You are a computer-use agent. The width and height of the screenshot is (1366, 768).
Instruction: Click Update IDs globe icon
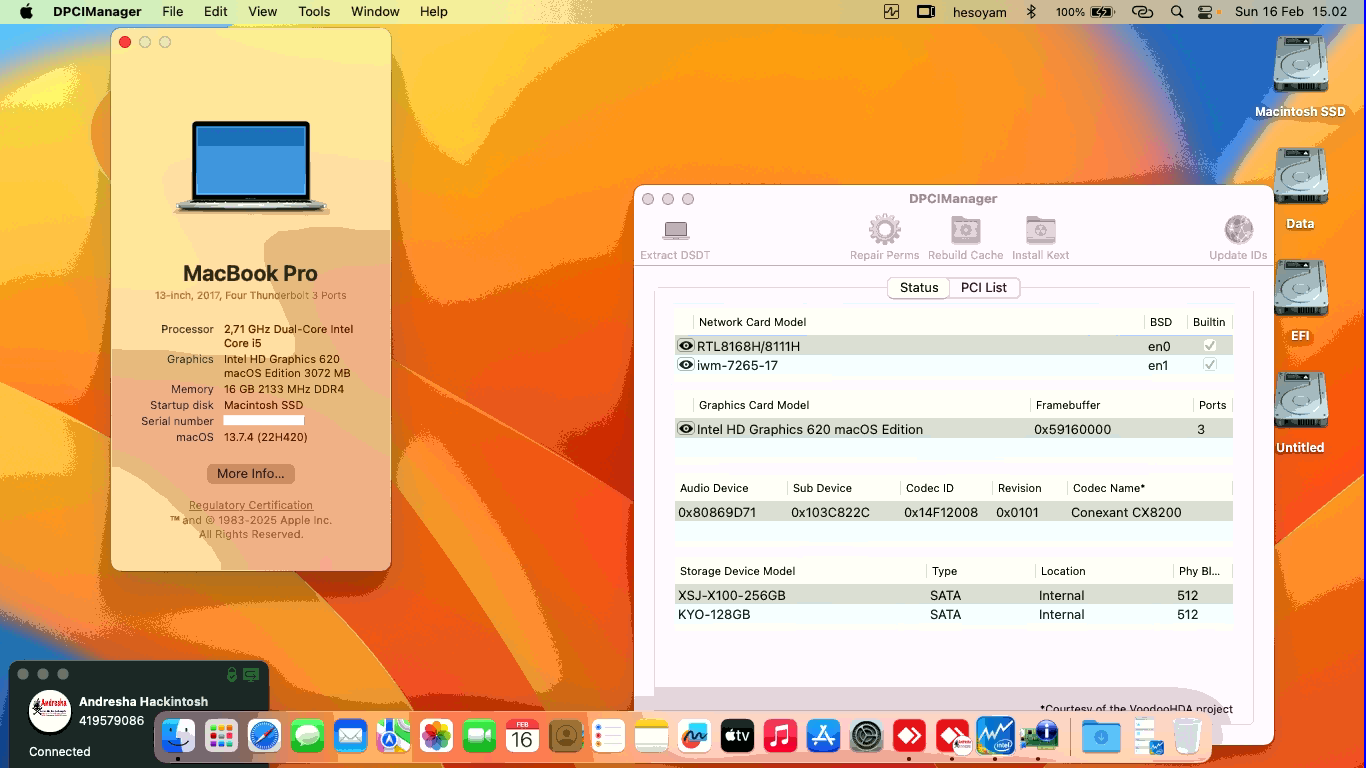pos(1239,230)
